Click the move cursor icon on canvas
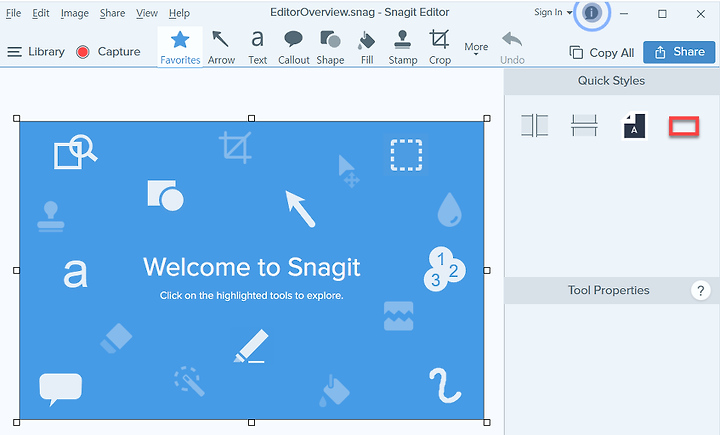This screenshot has width=720, height=435. (349, 172)
